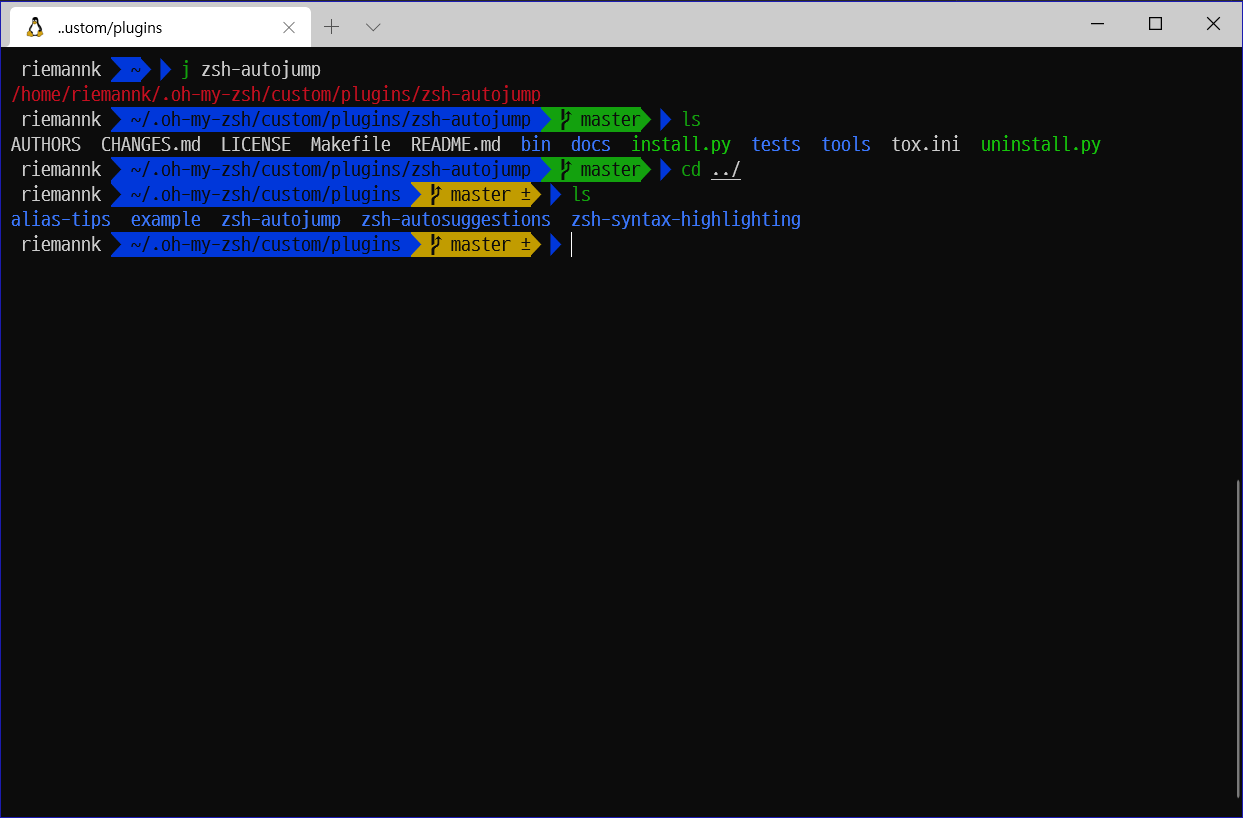
Task: Click the bin directory name
Action: 536,144
